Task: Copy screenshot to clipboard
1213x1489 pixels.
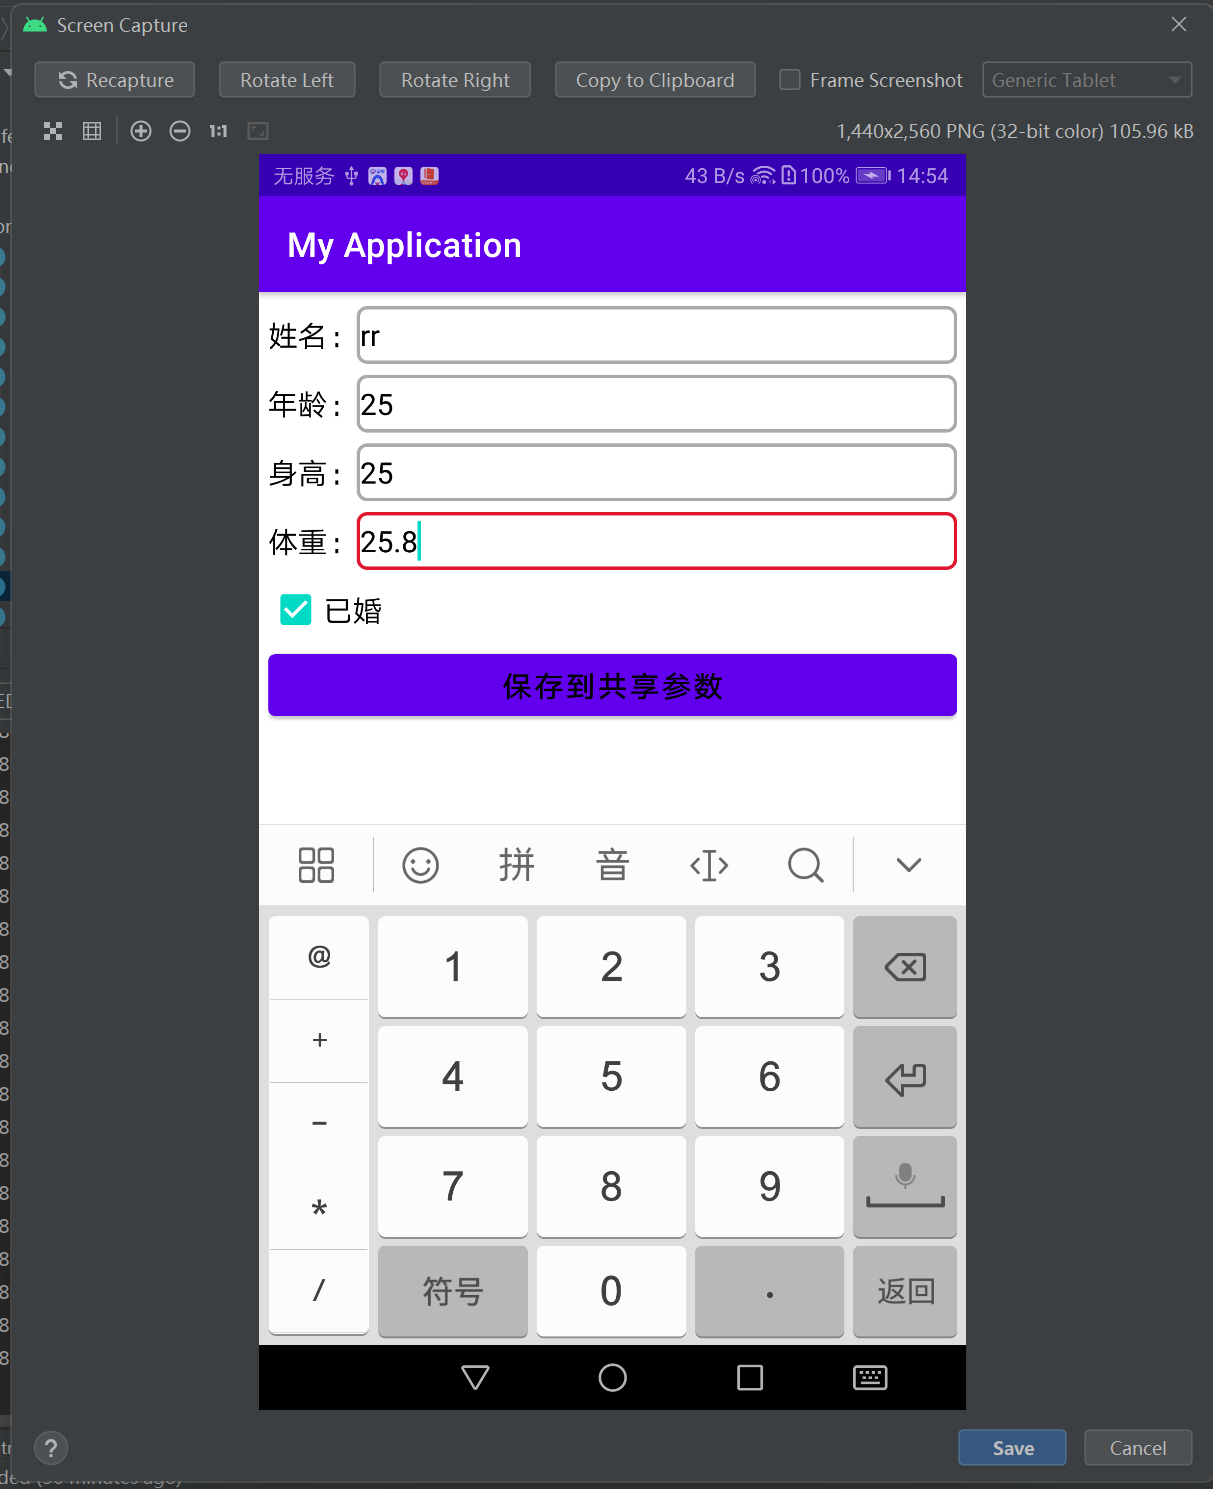Action: [655, 80]
